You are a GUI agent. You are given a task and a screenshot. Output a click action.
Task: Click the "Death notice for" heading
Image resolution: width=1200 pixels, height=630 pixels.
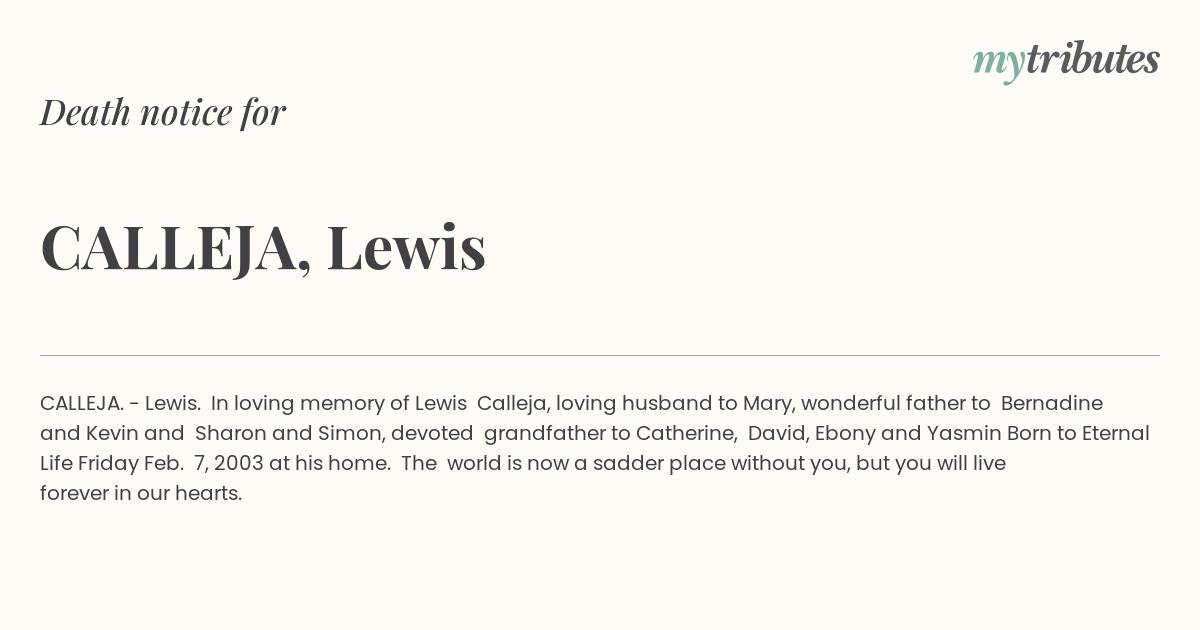tap(163, 112)
